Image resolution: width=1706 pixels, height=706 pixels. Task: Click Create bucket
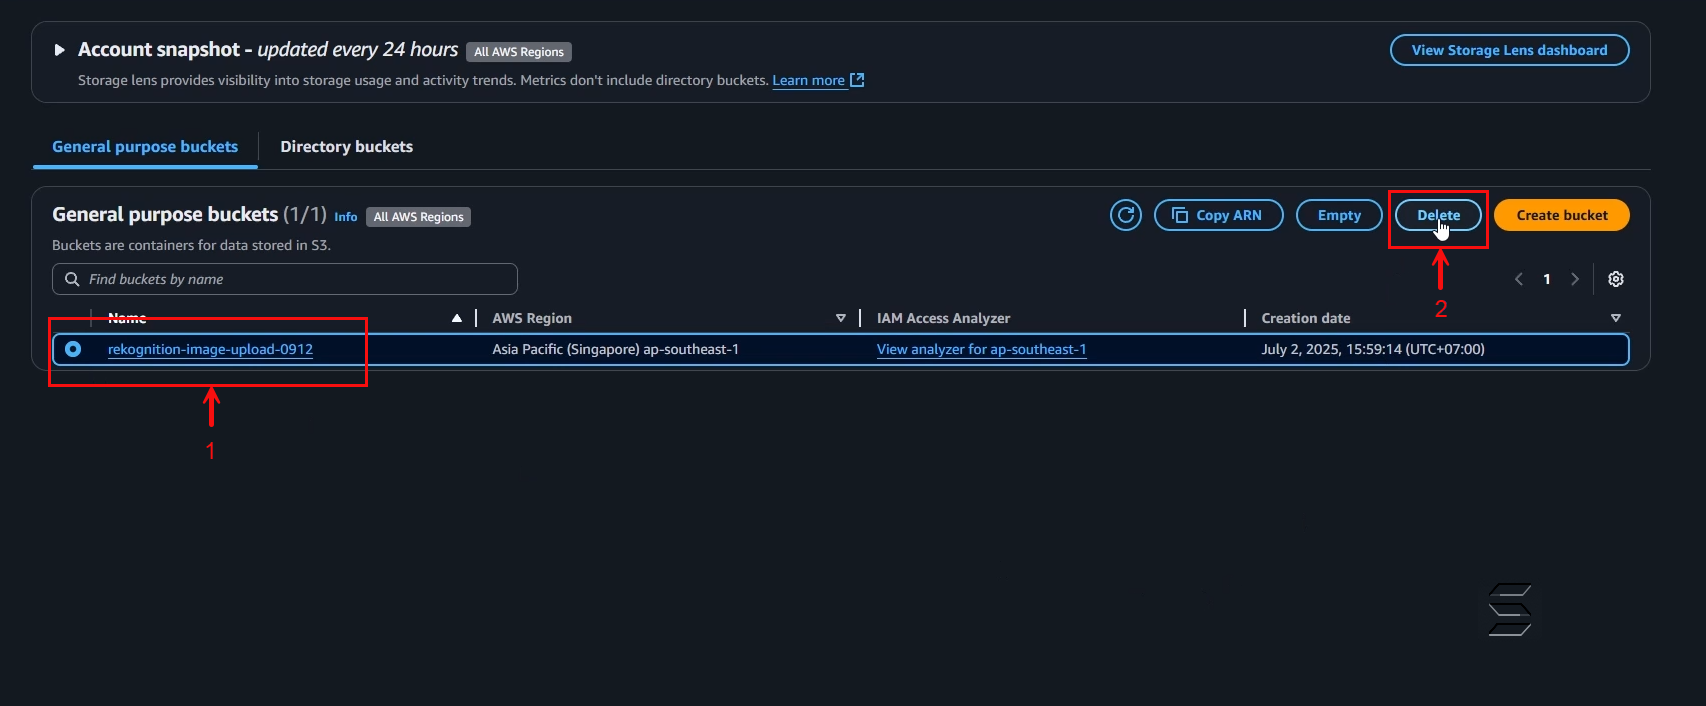[x=1561, y=215]
